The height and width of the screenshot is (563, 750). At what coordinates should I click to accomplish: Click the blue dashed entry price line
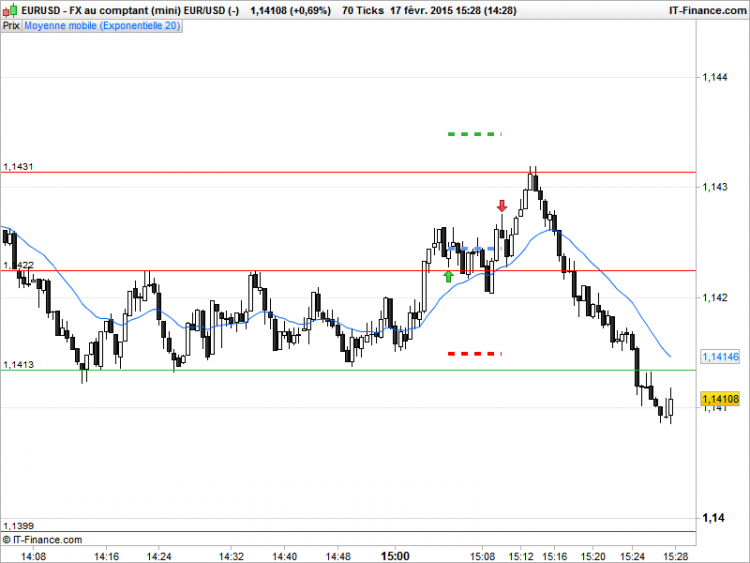474,249
